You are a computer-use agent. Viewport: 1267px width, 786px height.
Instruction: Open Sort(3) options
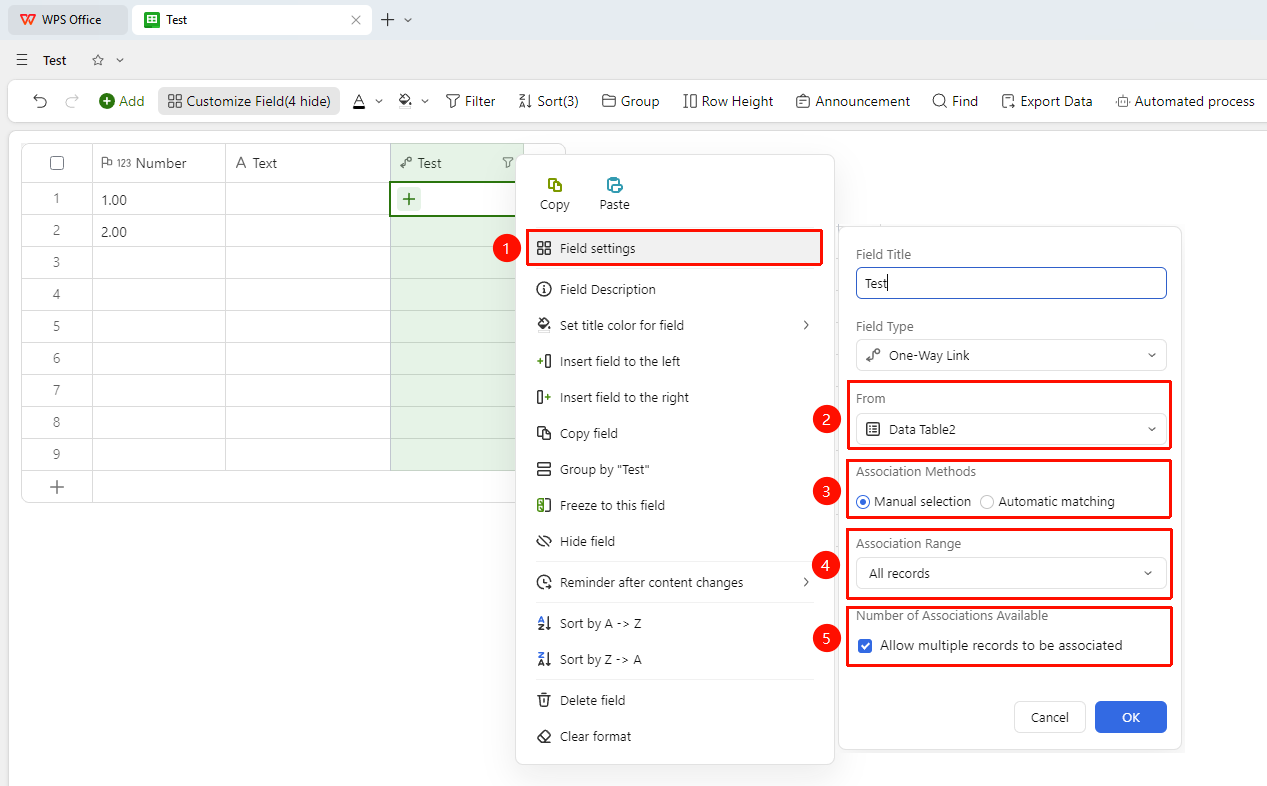(x=548, y=101)
